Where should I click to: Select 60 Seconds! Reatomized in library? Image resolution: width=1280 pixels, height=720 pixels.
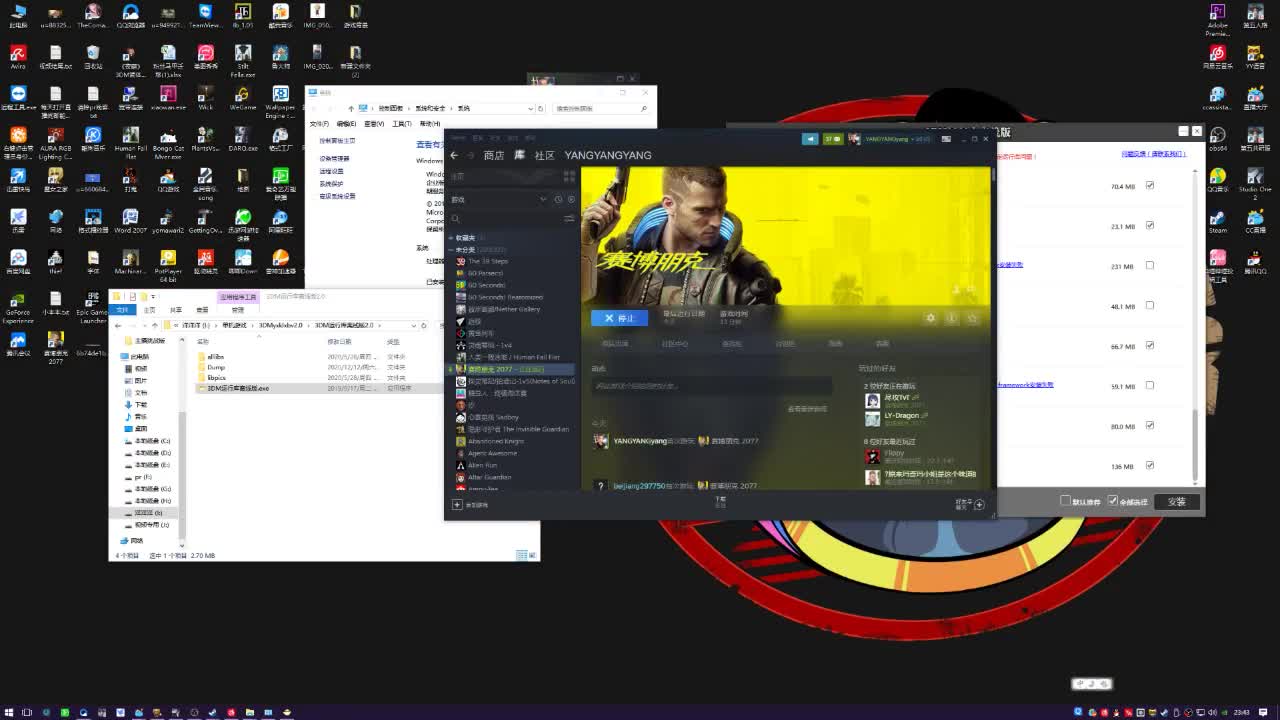click(x=505, y=297)
